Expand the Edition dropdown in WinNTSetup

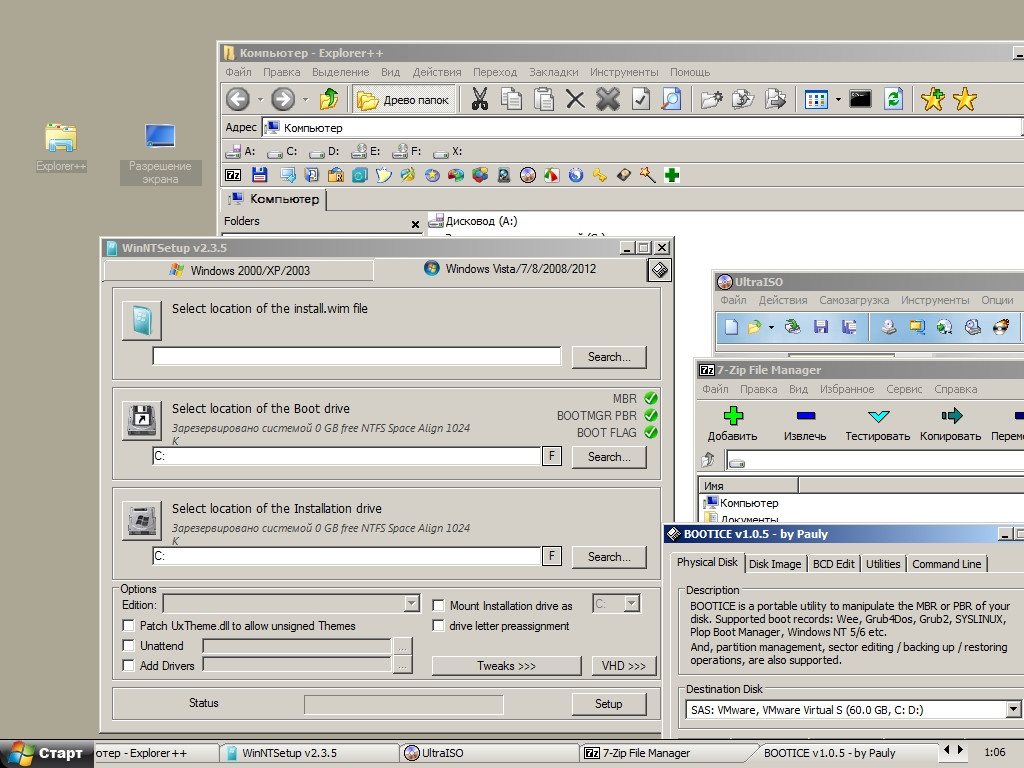[x=411, y=604]
